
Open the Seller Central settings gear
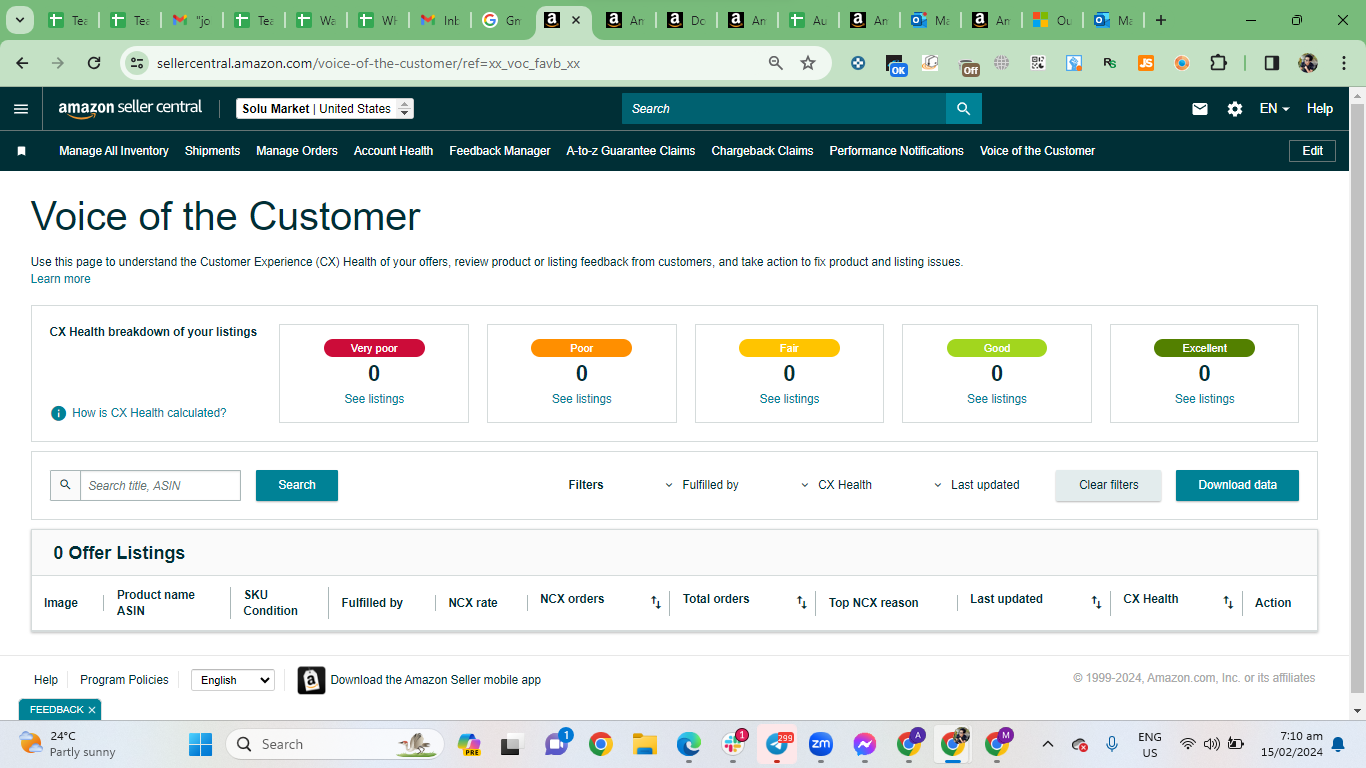1235,109
